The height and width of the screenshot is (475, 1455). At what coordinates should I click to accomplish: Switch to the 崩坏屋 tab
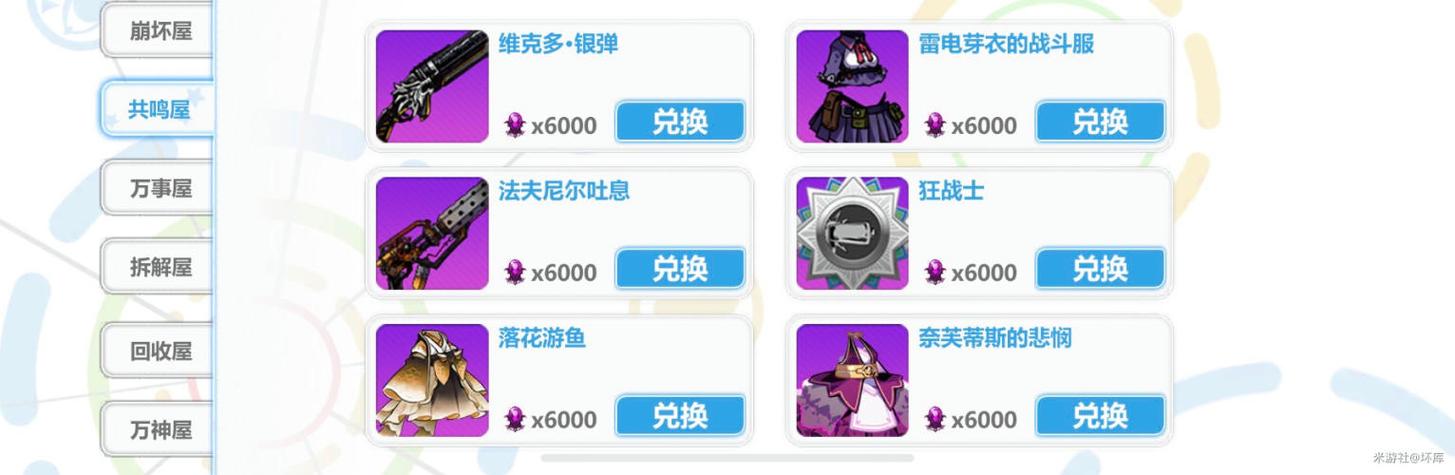160,31
